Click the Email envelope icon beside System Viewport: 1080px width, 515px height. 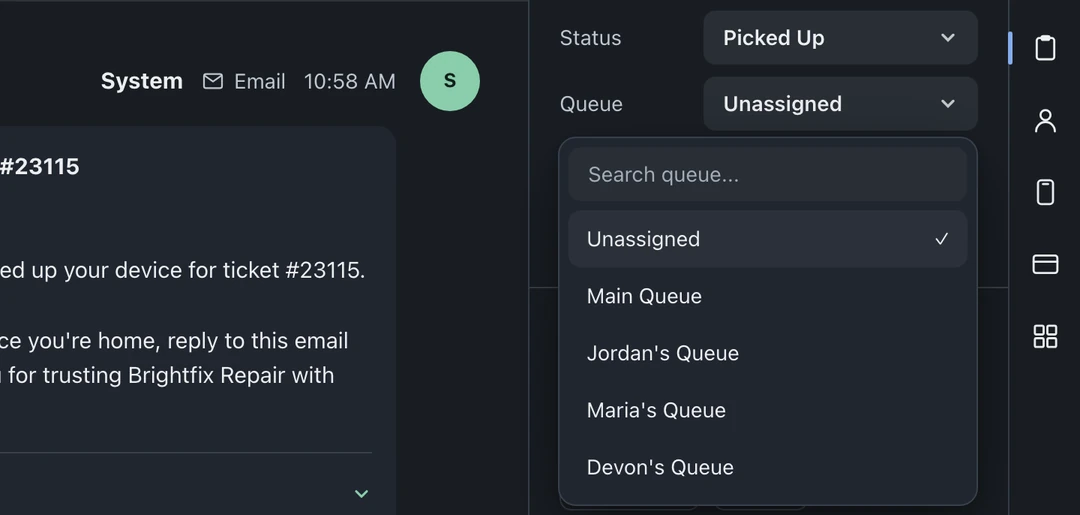click(x=213, y=81)
